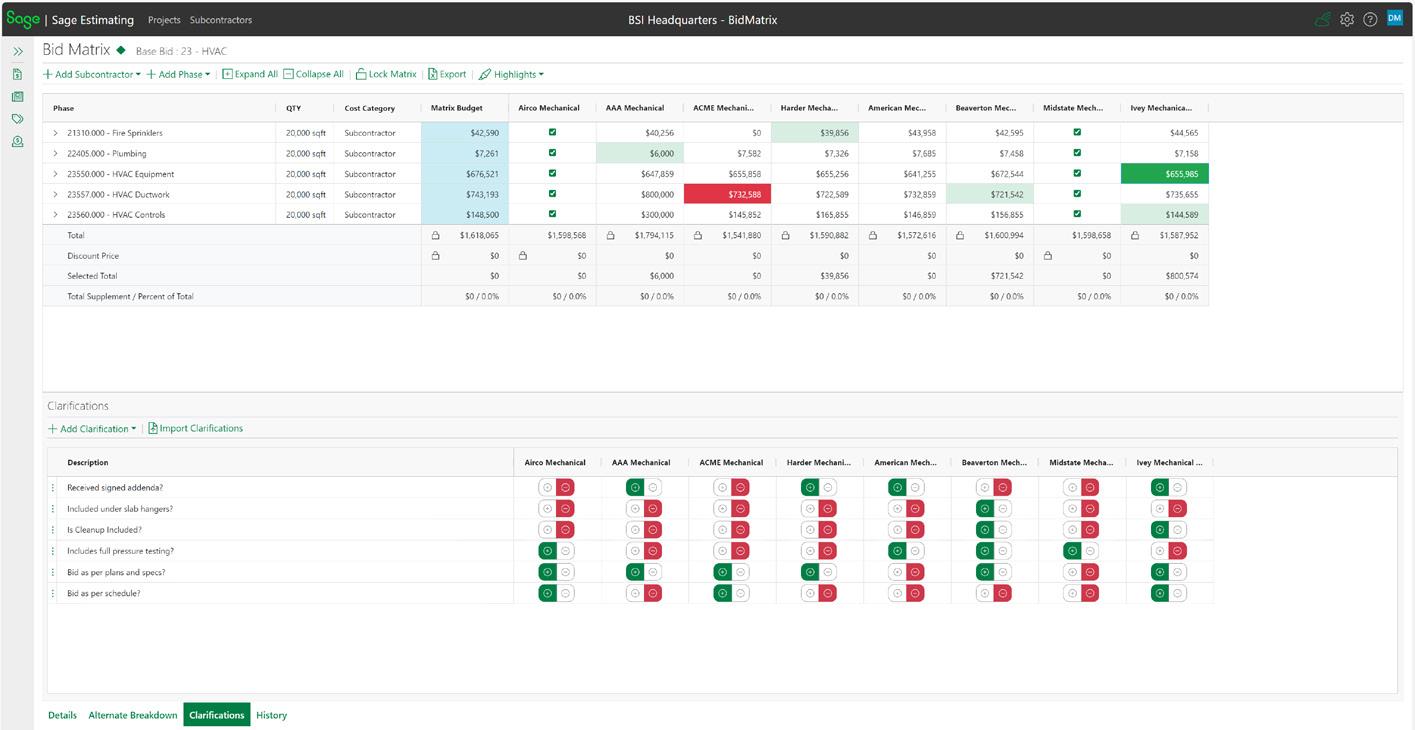Open the Highlights dropdown menu
The image size is (1415, 730).
coord(511,74)
